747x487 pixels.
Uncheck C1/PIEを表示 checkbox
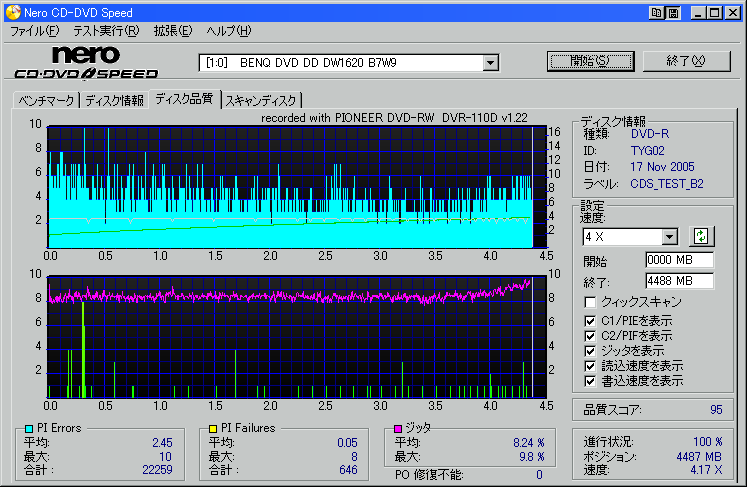pyautogui.click(x=591, y=320)
